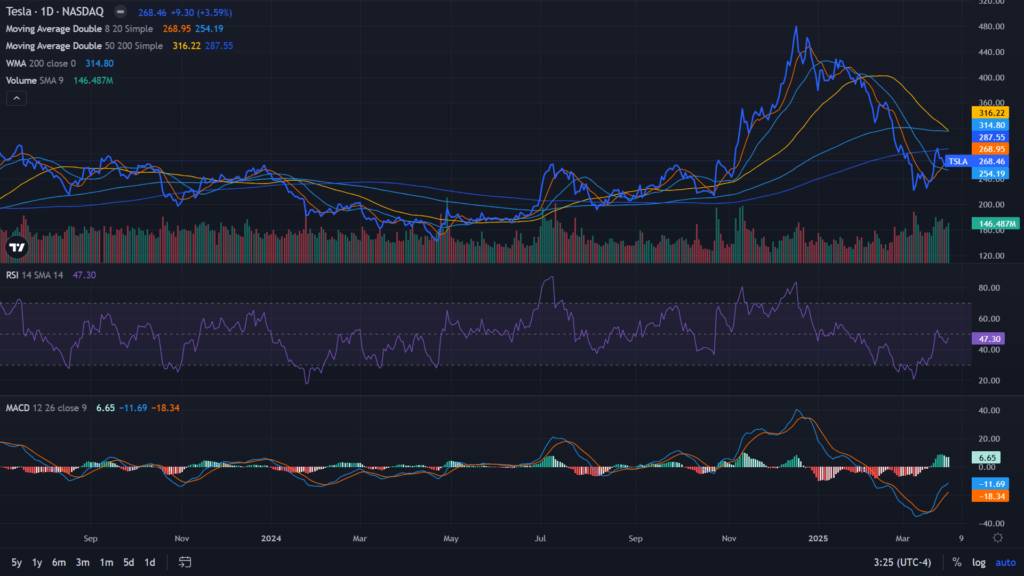Open the Go to date calendar icon

coord(185,562)
